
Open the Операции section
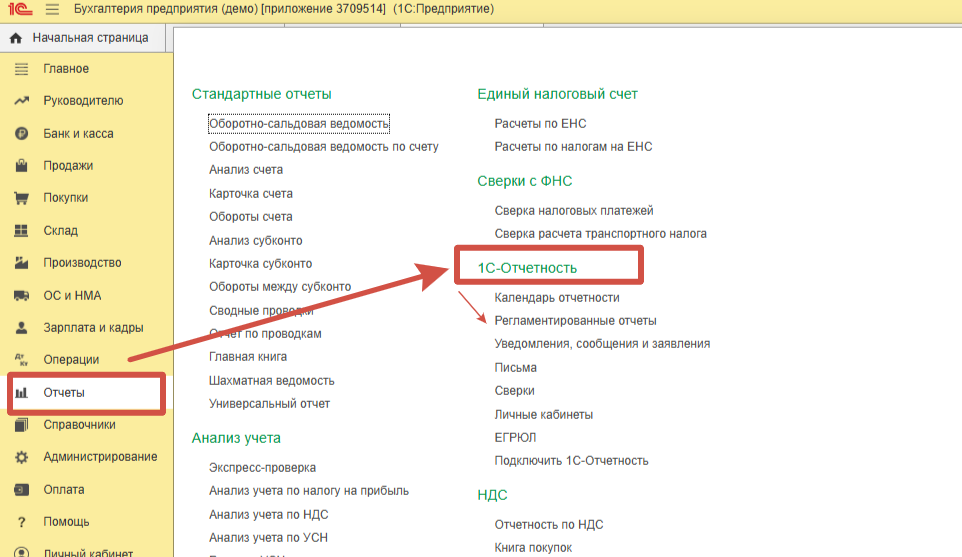coord(71,359)
